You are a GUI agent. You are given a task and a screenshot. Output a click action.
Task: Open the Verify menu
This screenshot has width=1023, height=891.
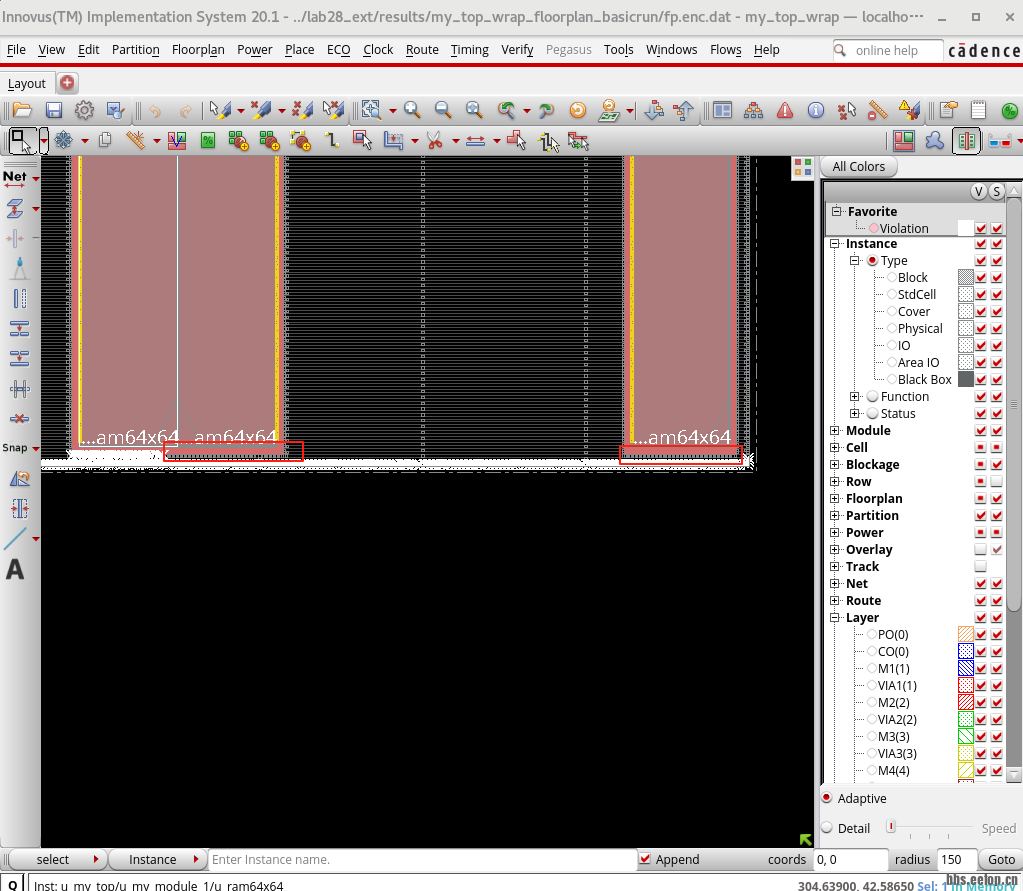517,50
